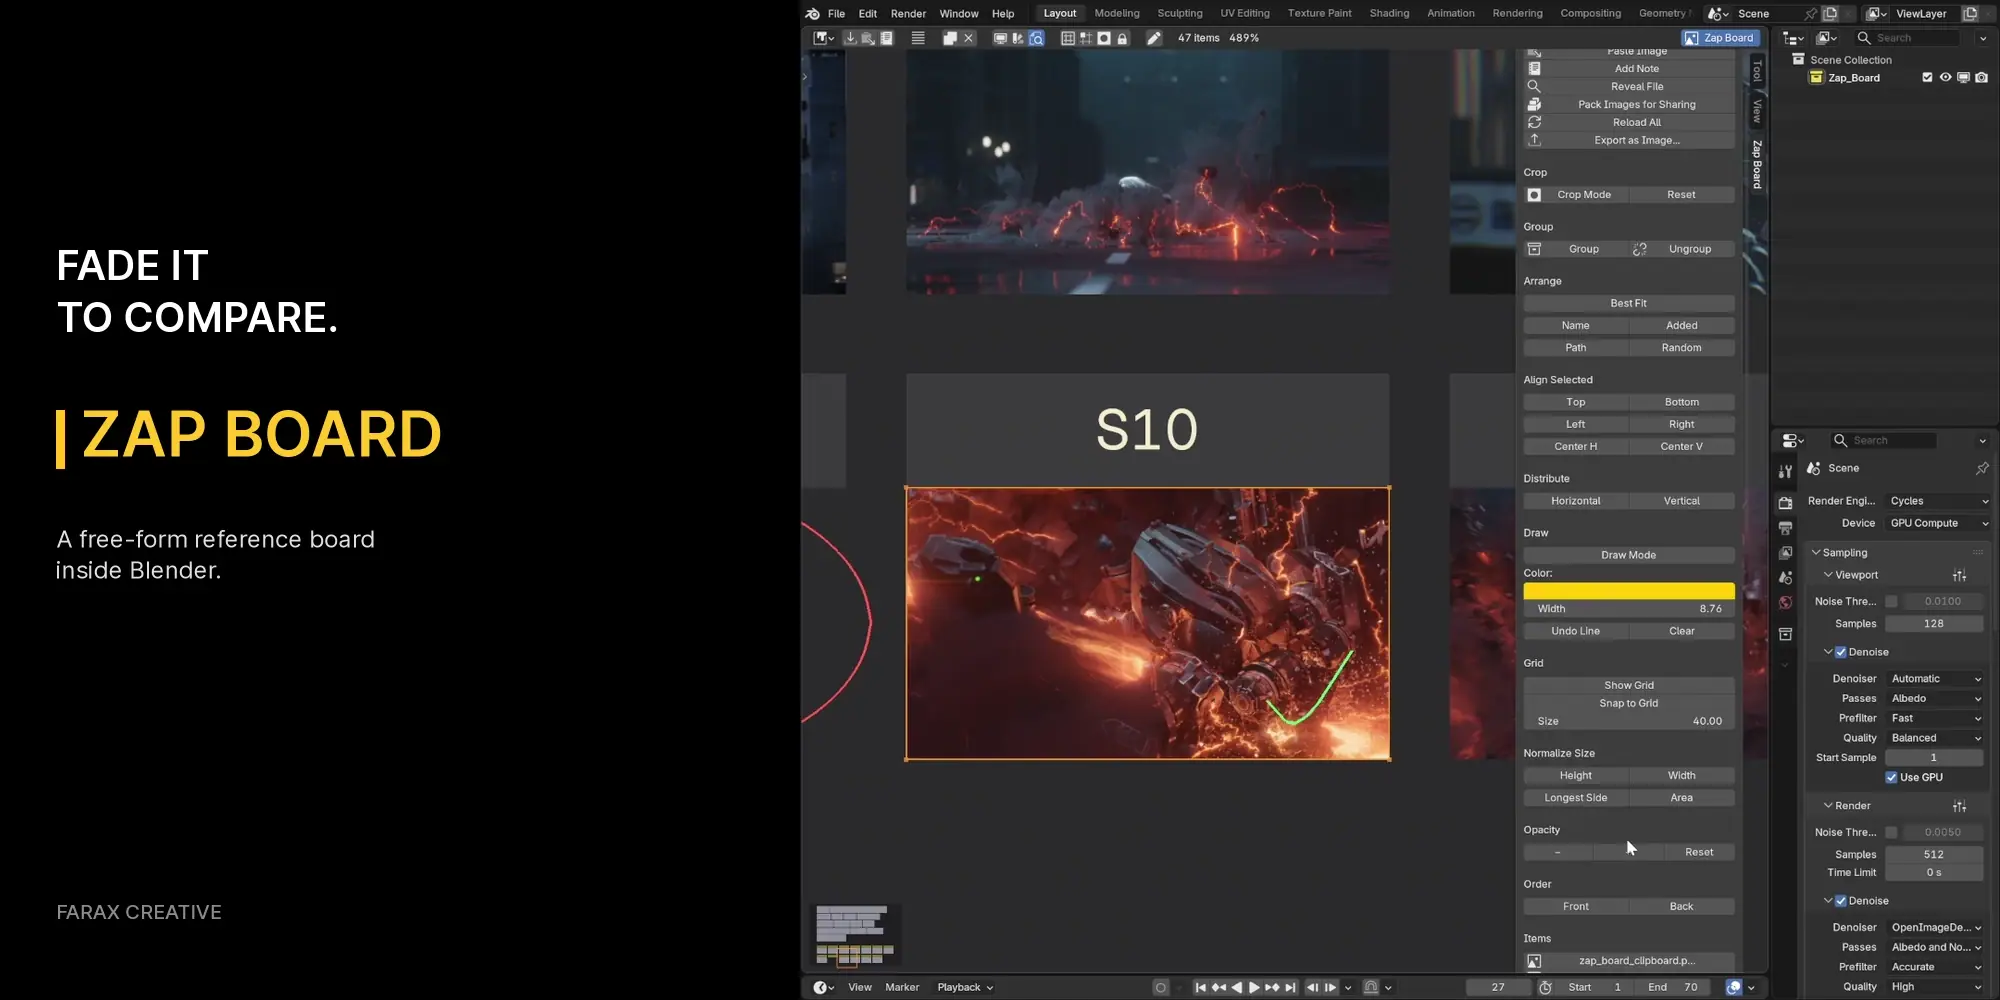Open the View Layer properties tab icon
2000x1000 pixels.
1785,553
